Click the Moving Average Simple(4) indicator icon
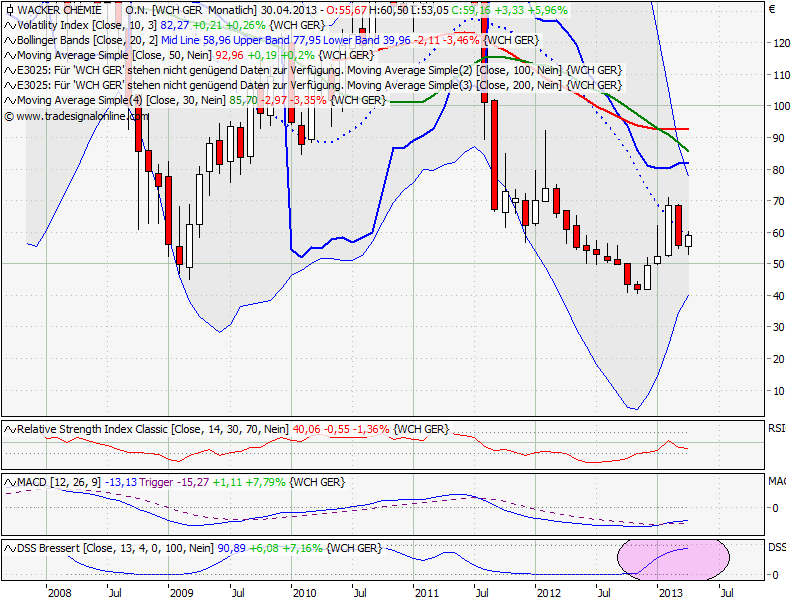Screen dimensions: 800x600 [x=8, y=99]
